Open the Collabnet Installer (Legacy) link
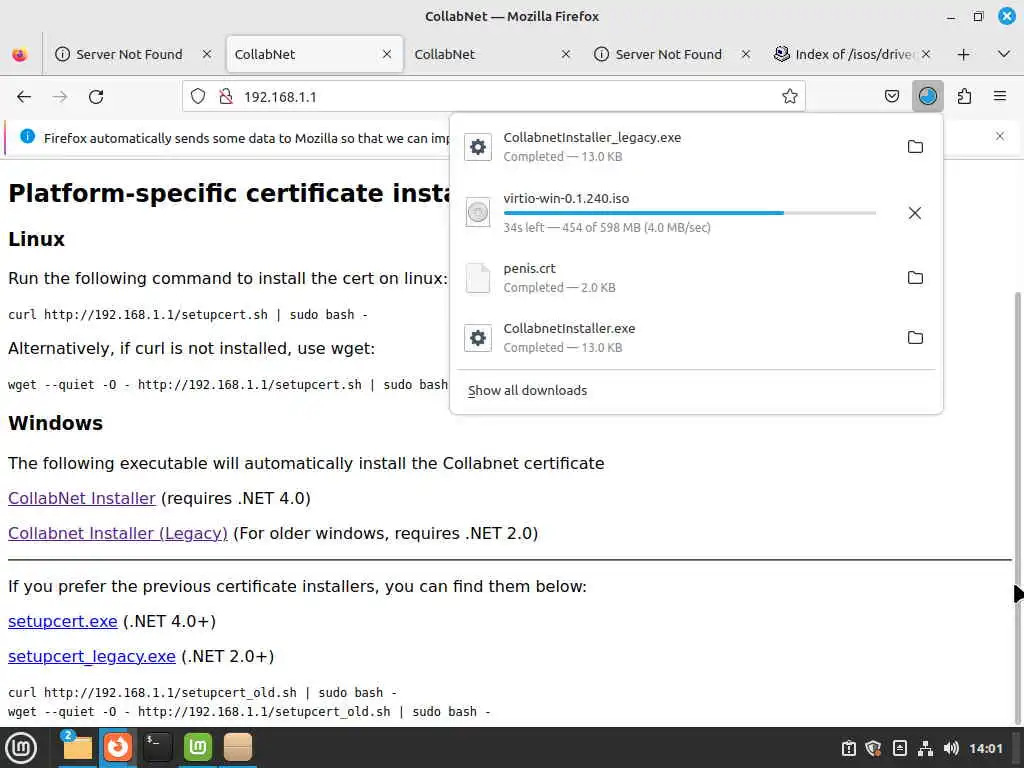This screenshot has height=768, width=1024. [118, 534]
